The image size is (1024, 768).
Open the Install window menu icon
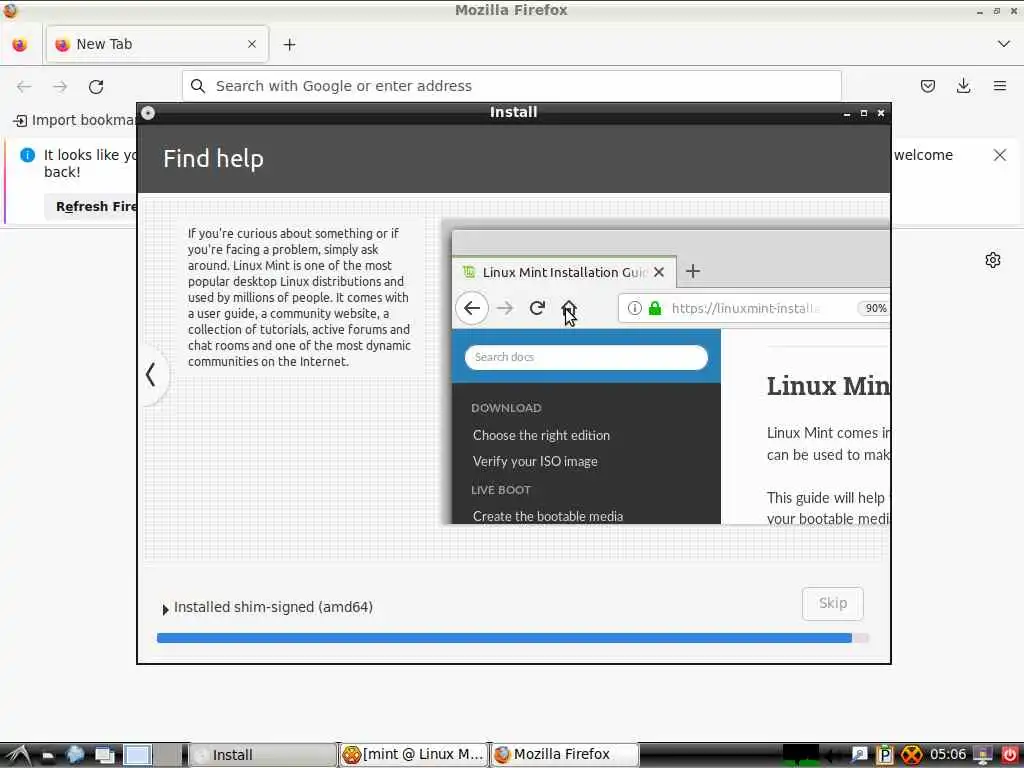click(x=148, y=113)
